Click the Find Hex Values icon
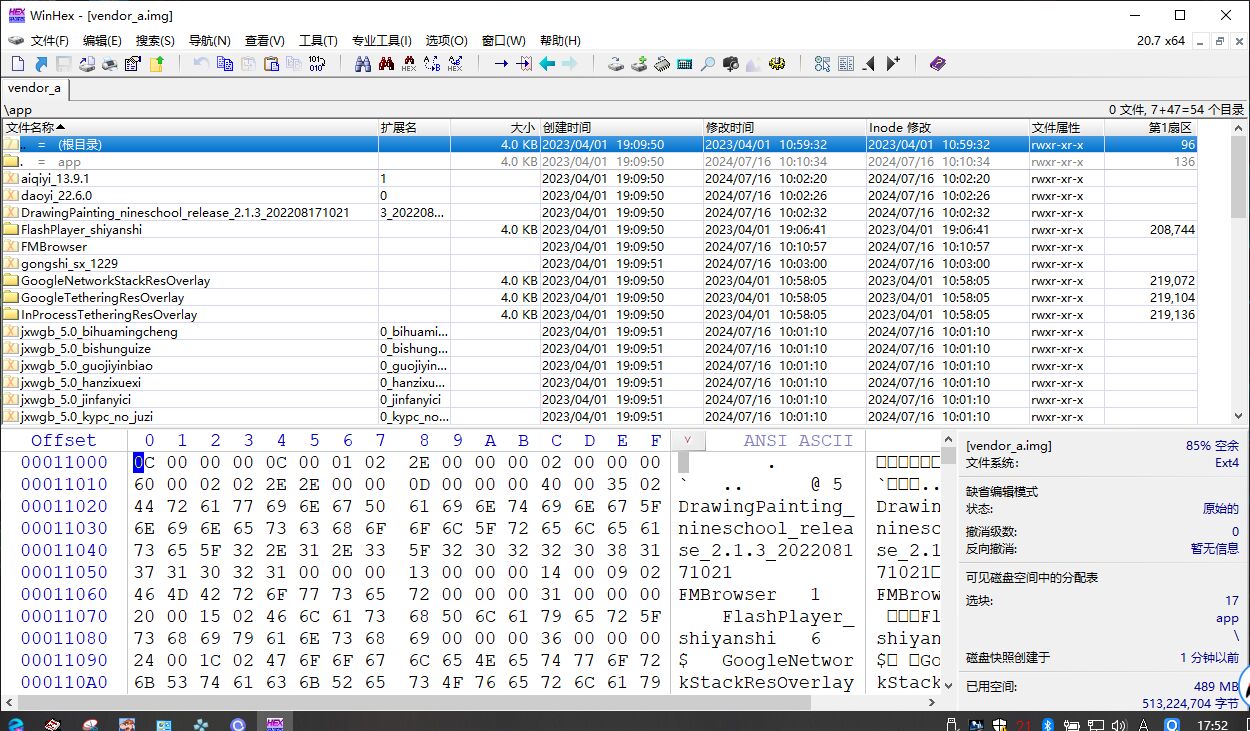The image size is (1250, 731). 408,64
